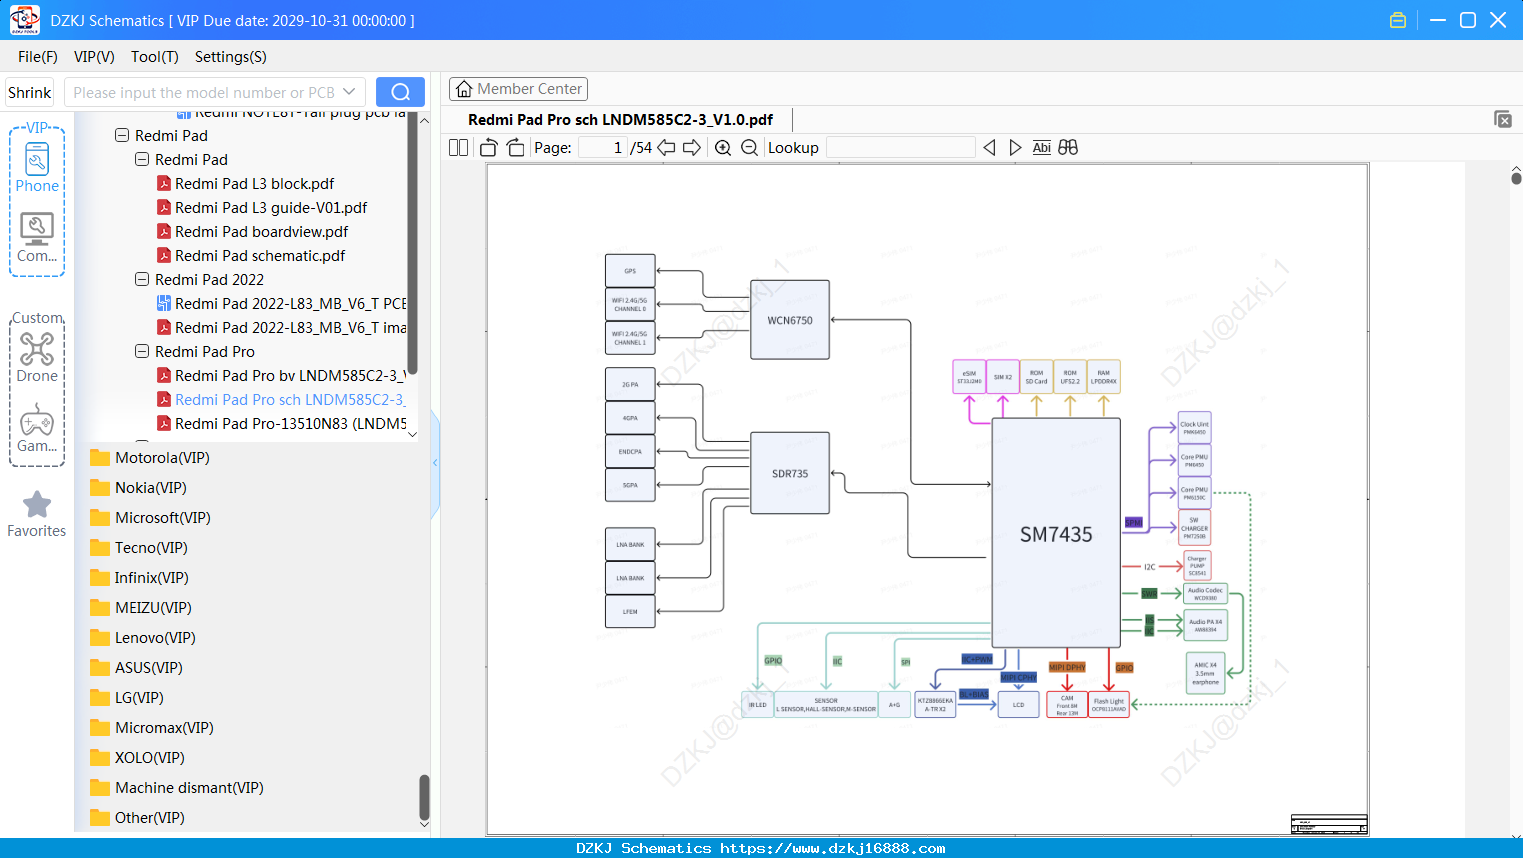Toggle the Abi whole-word match icon

point(1042,148)
